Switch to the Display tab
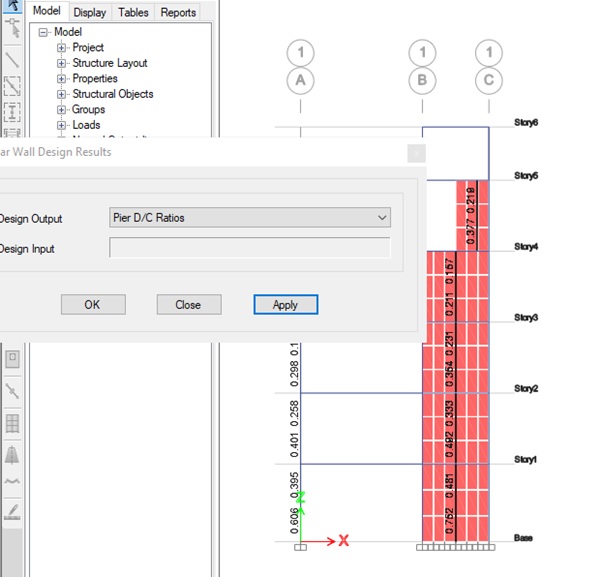This screenshot has width=602, height=577. tap(90, 13)
